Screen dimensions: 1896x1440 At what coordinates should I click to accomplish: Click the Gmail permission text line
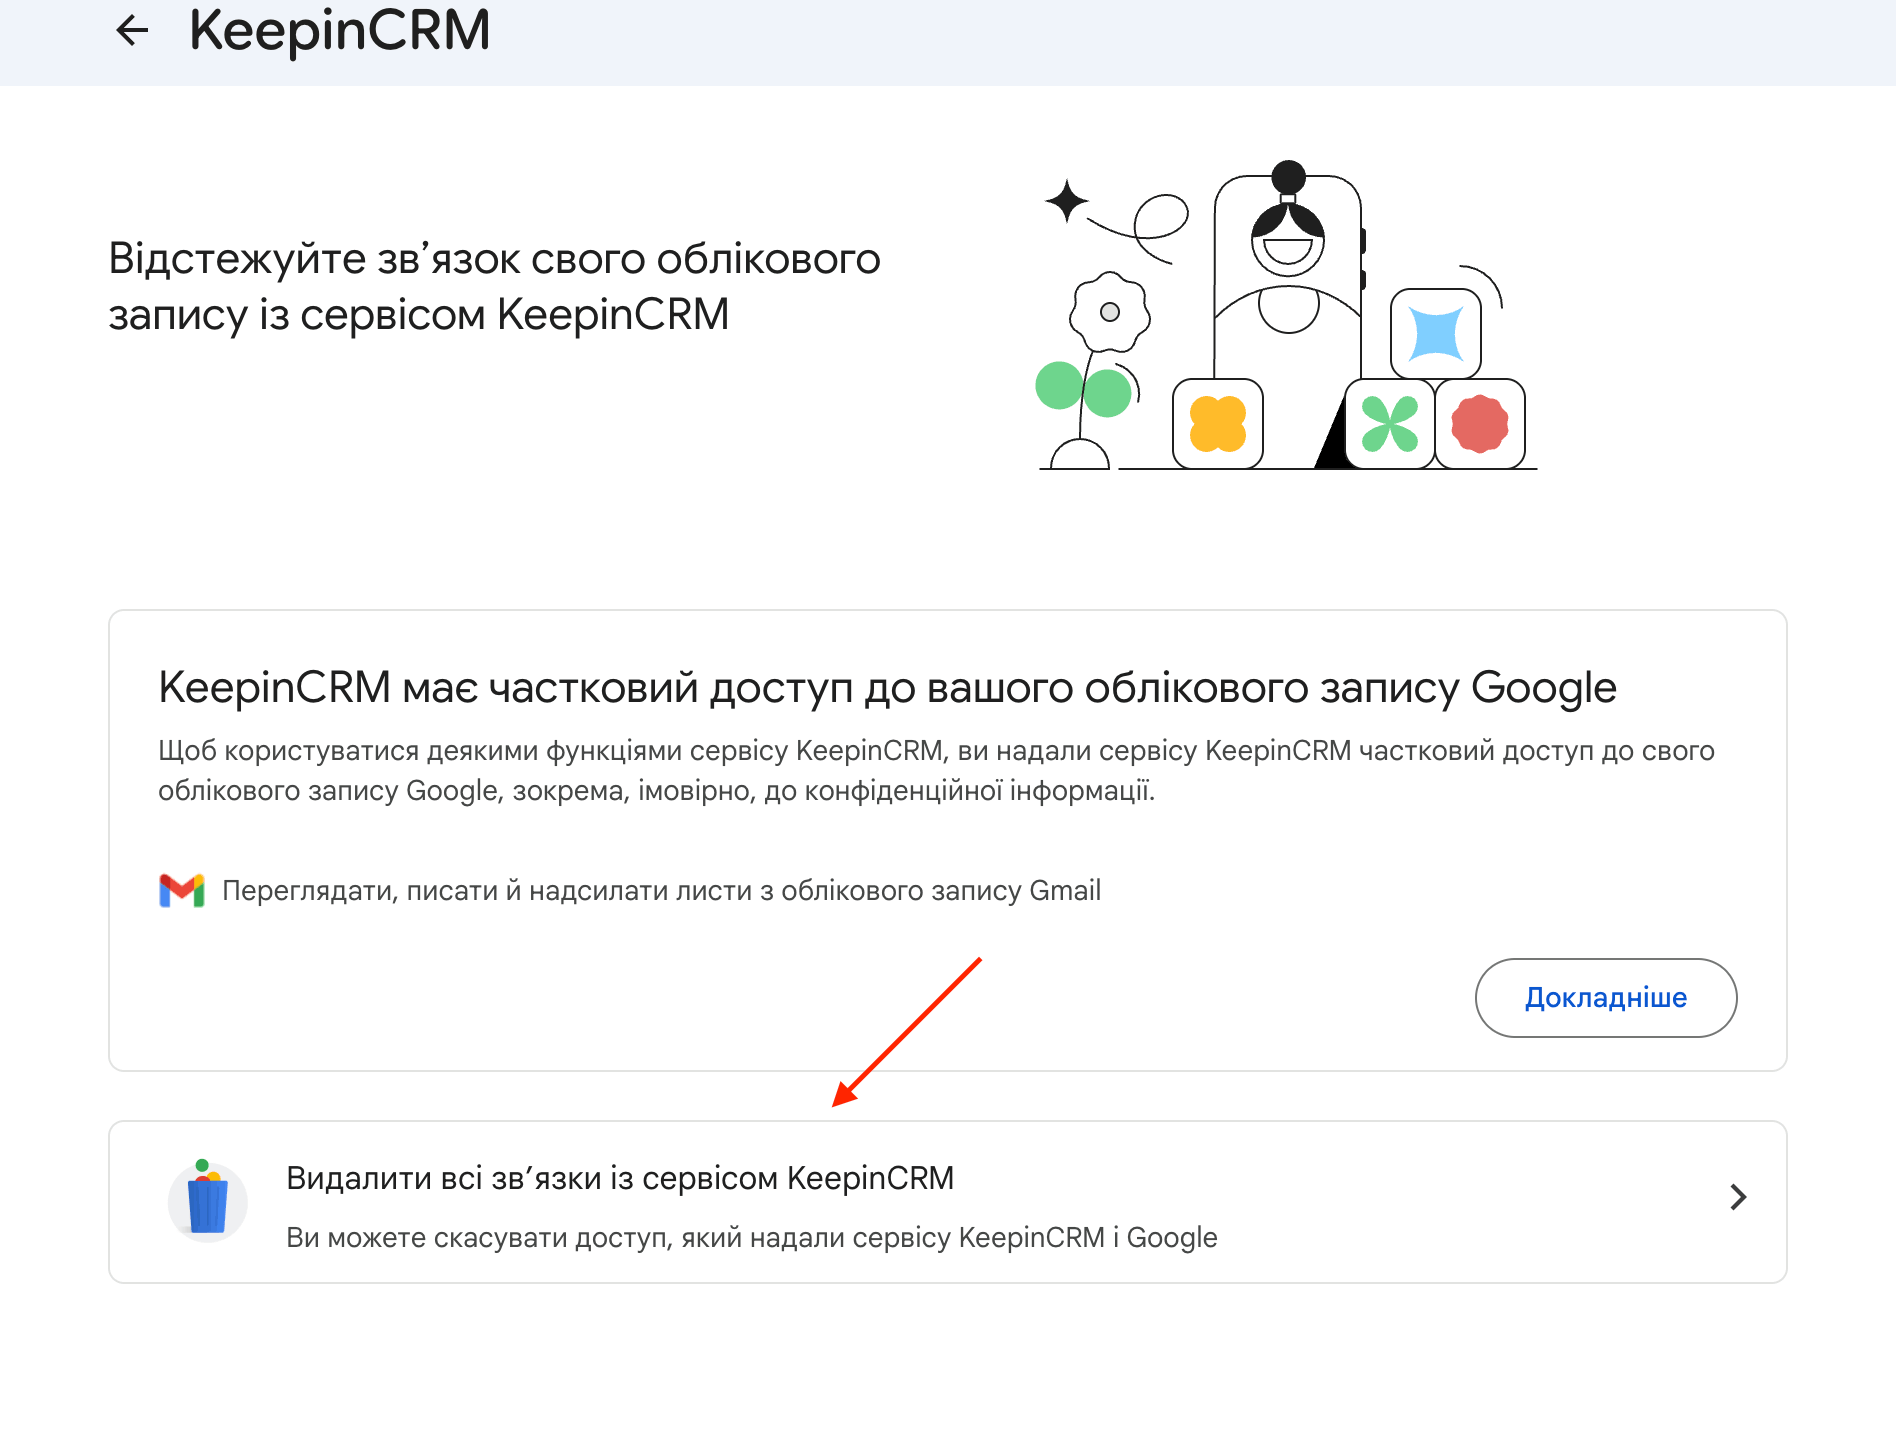pyautogui.click(x=661, y=890)
